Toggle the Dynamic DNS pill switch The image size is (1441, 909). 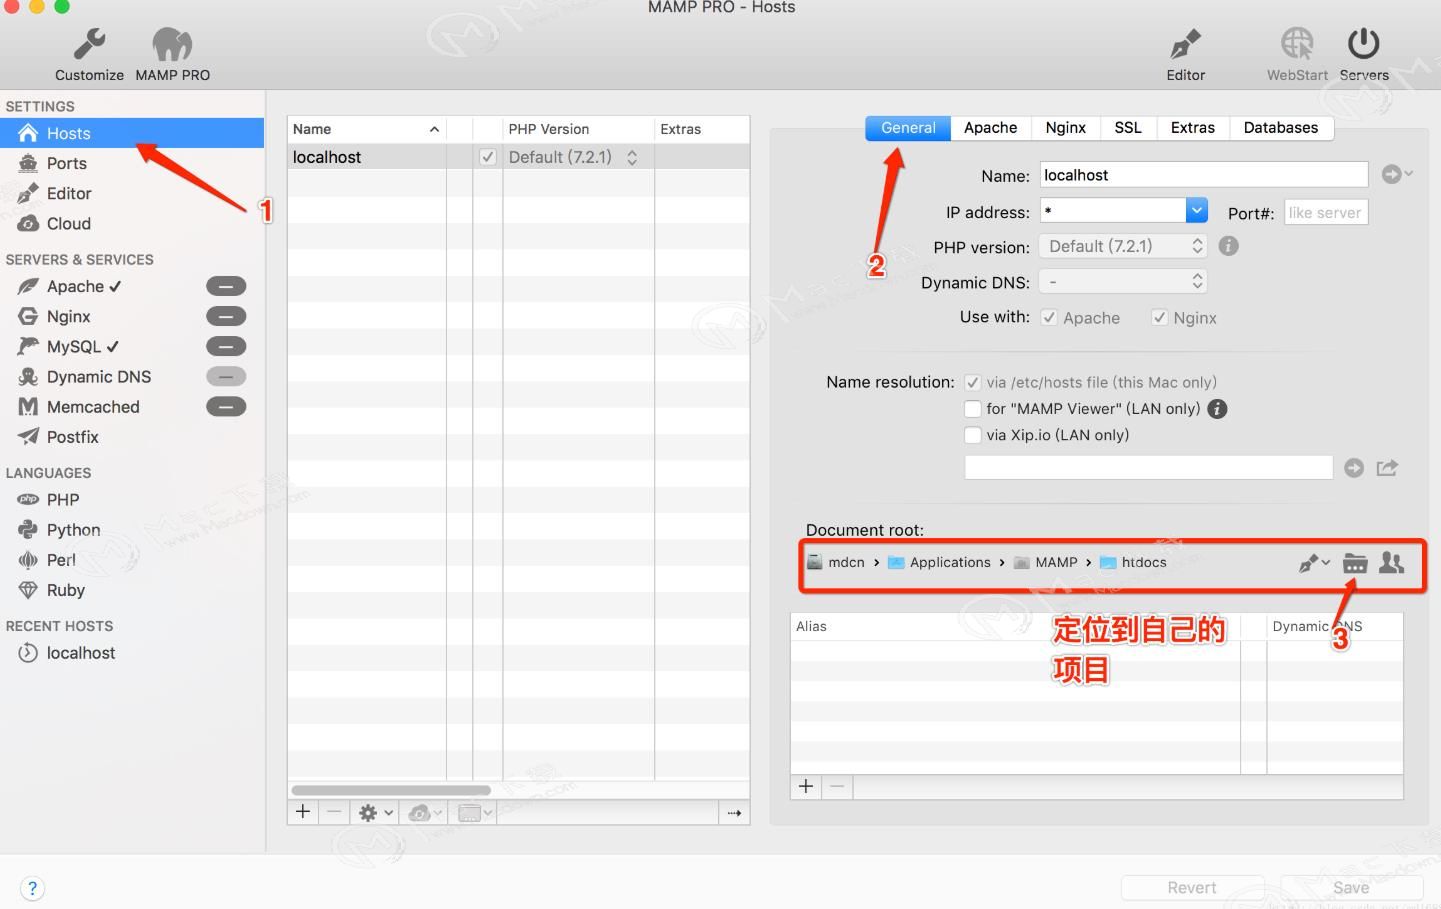click(226, 376)
